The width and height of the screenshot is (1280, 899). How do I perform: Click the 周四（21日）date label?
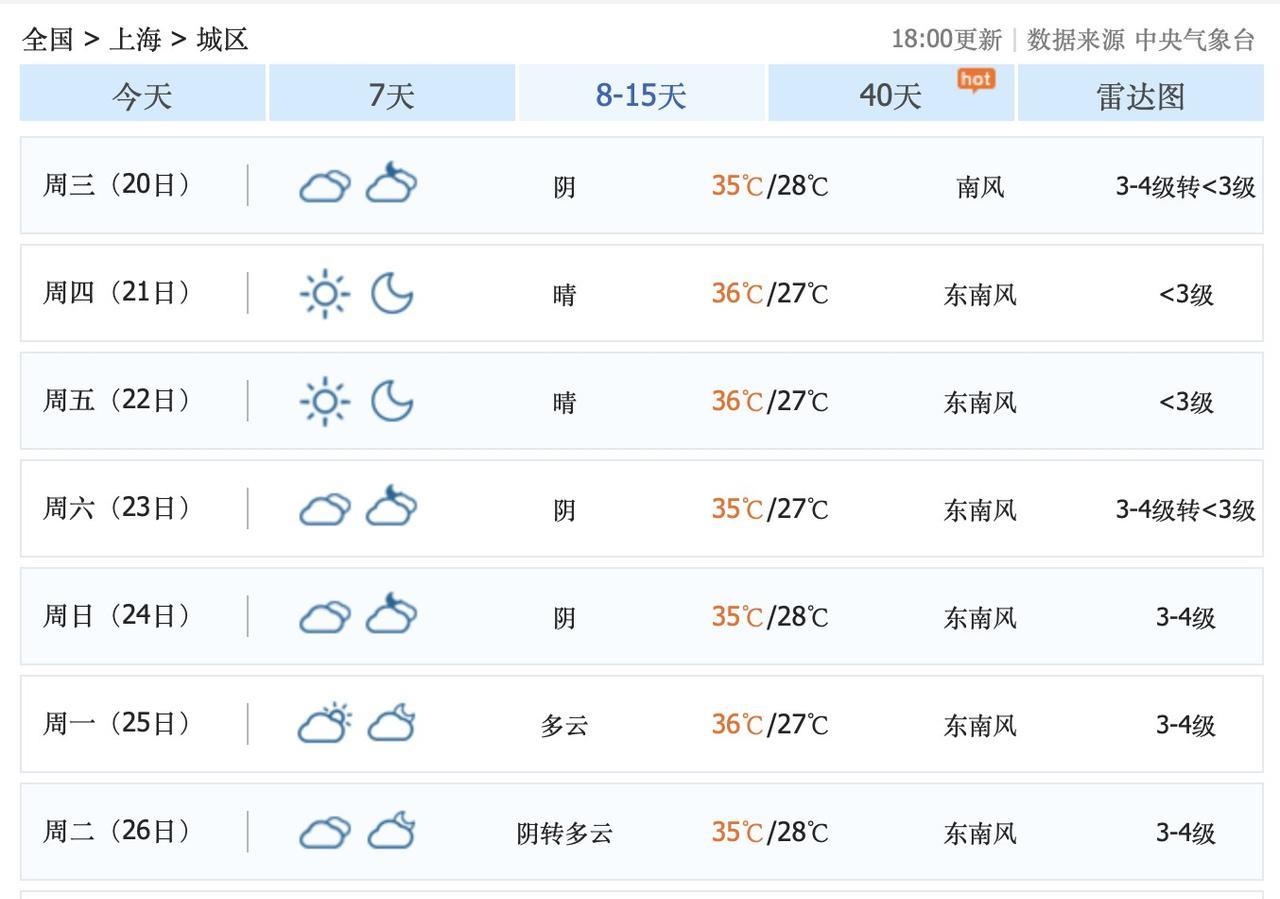click(x=117, y=293)
